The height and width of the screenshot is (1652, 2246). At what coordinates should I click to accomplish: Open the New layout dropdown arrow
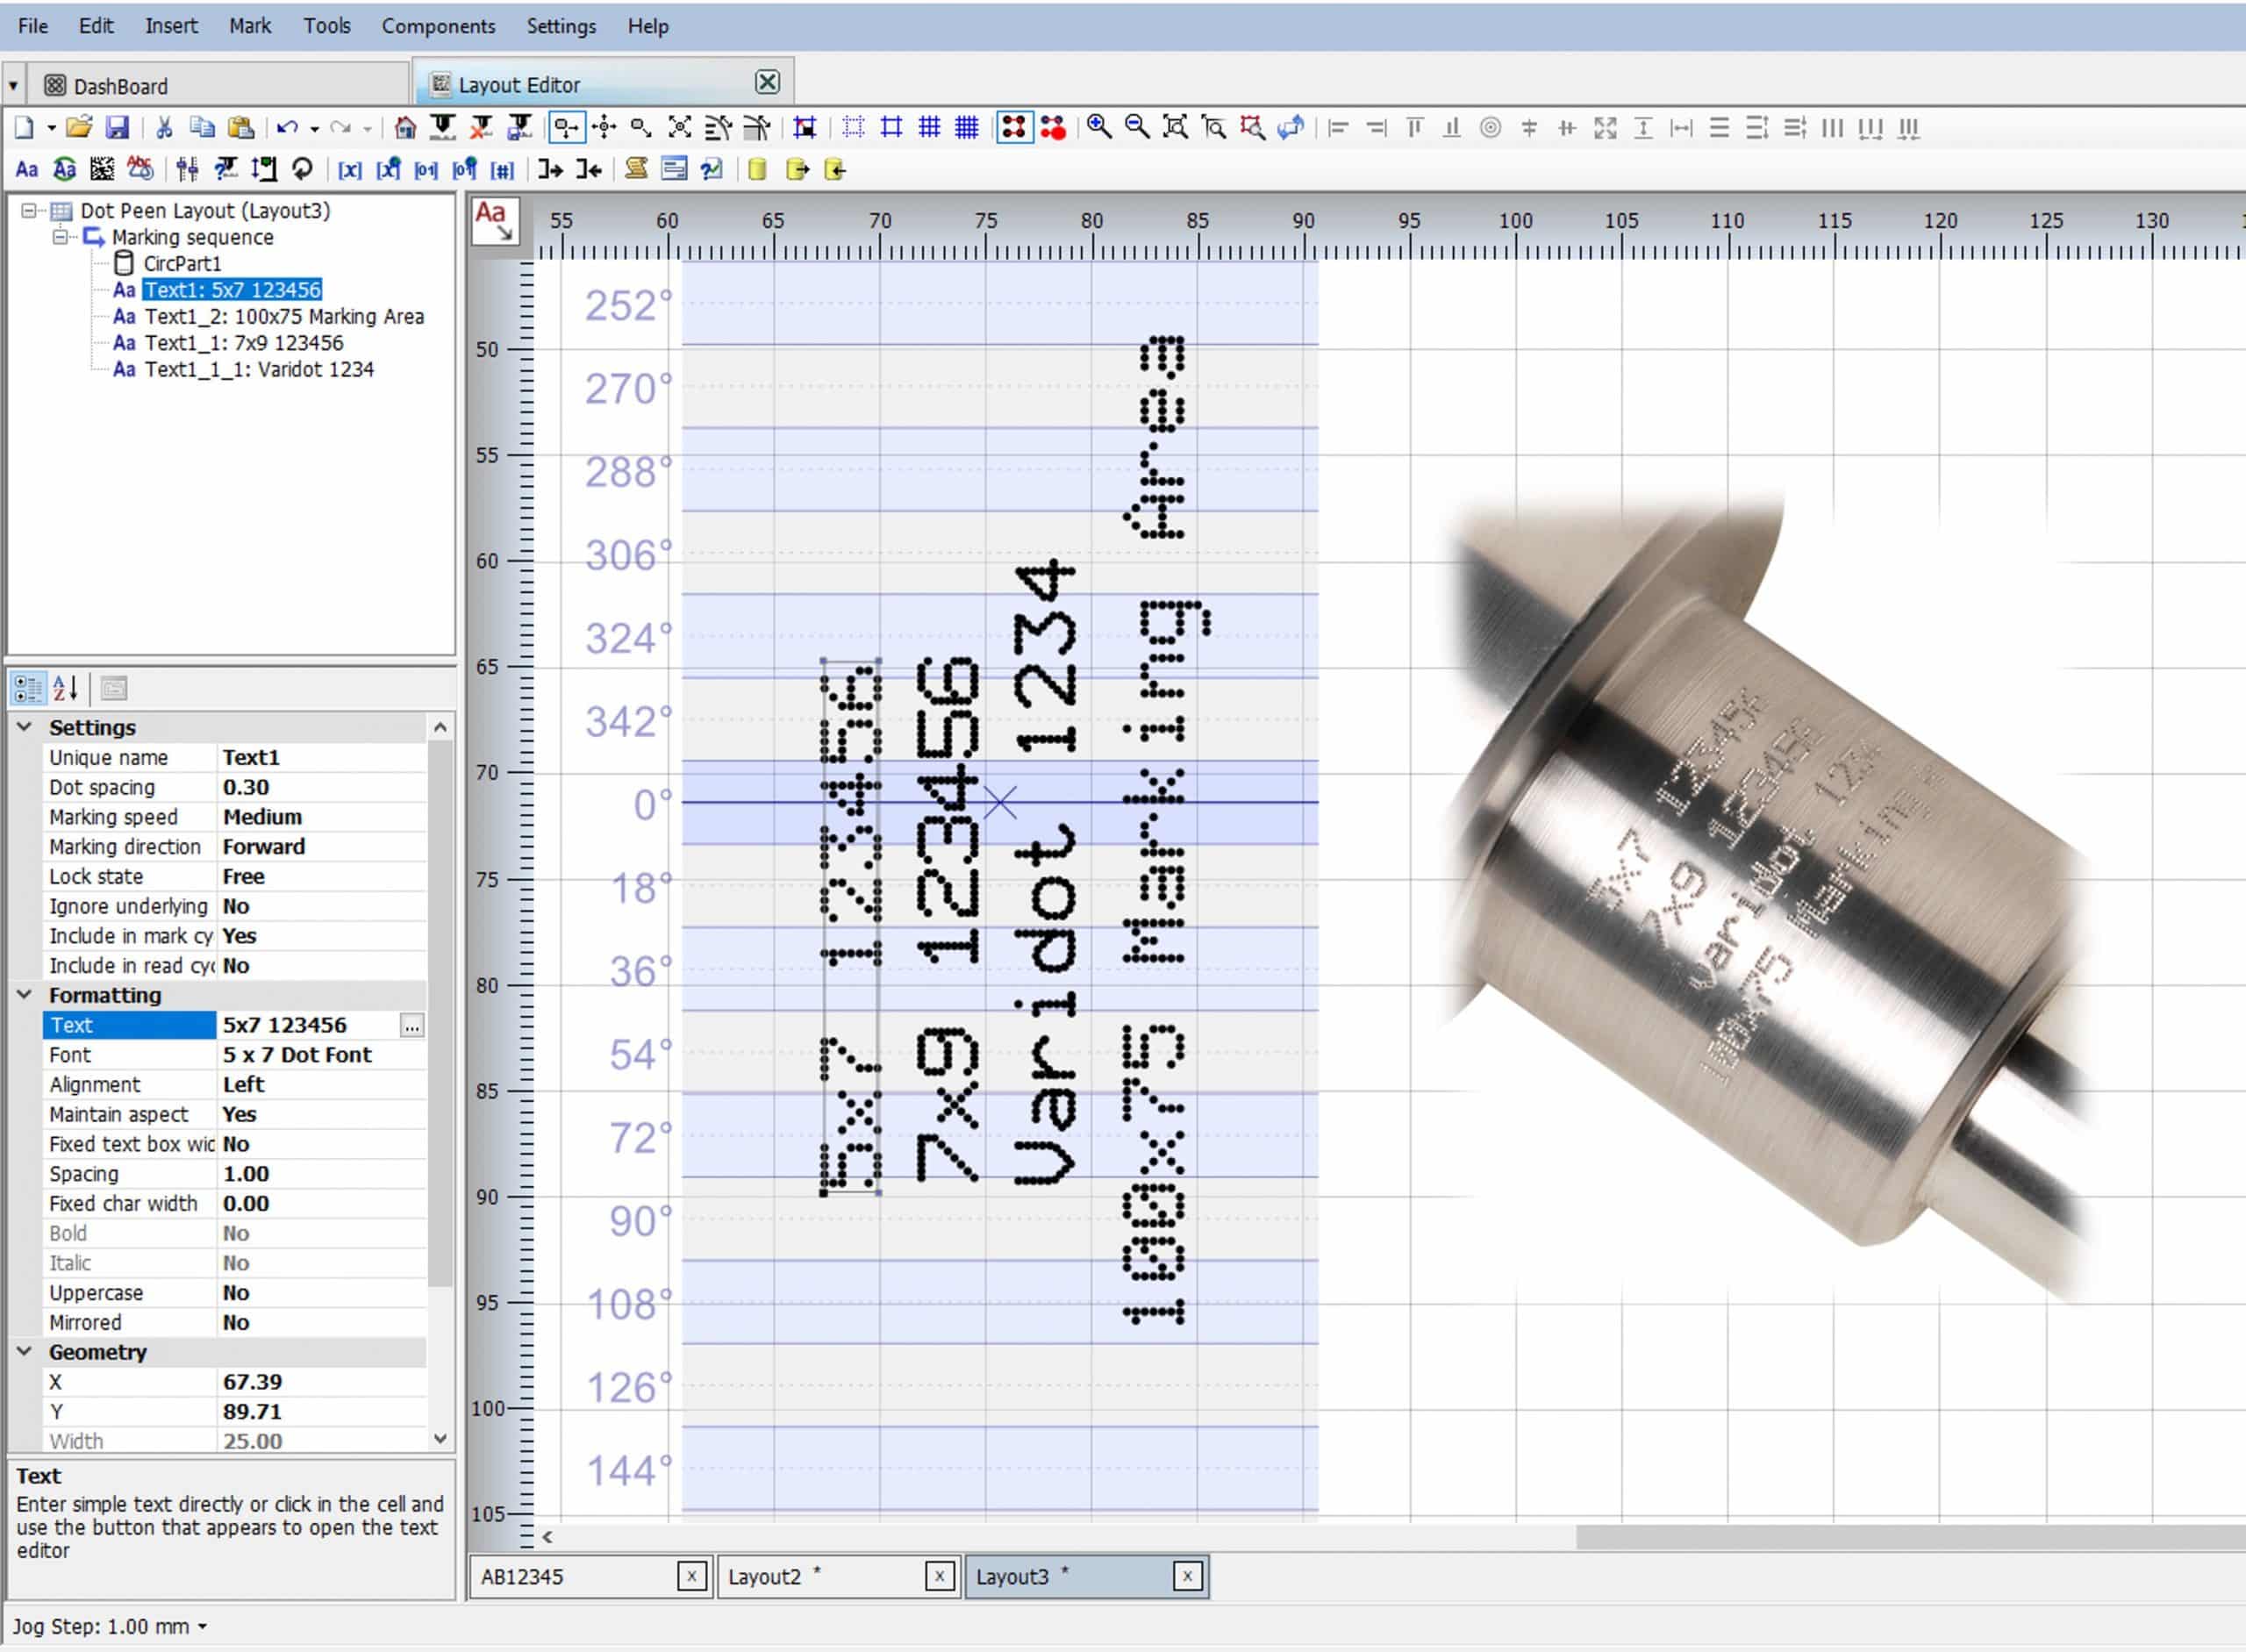click(x=51, y=128)
